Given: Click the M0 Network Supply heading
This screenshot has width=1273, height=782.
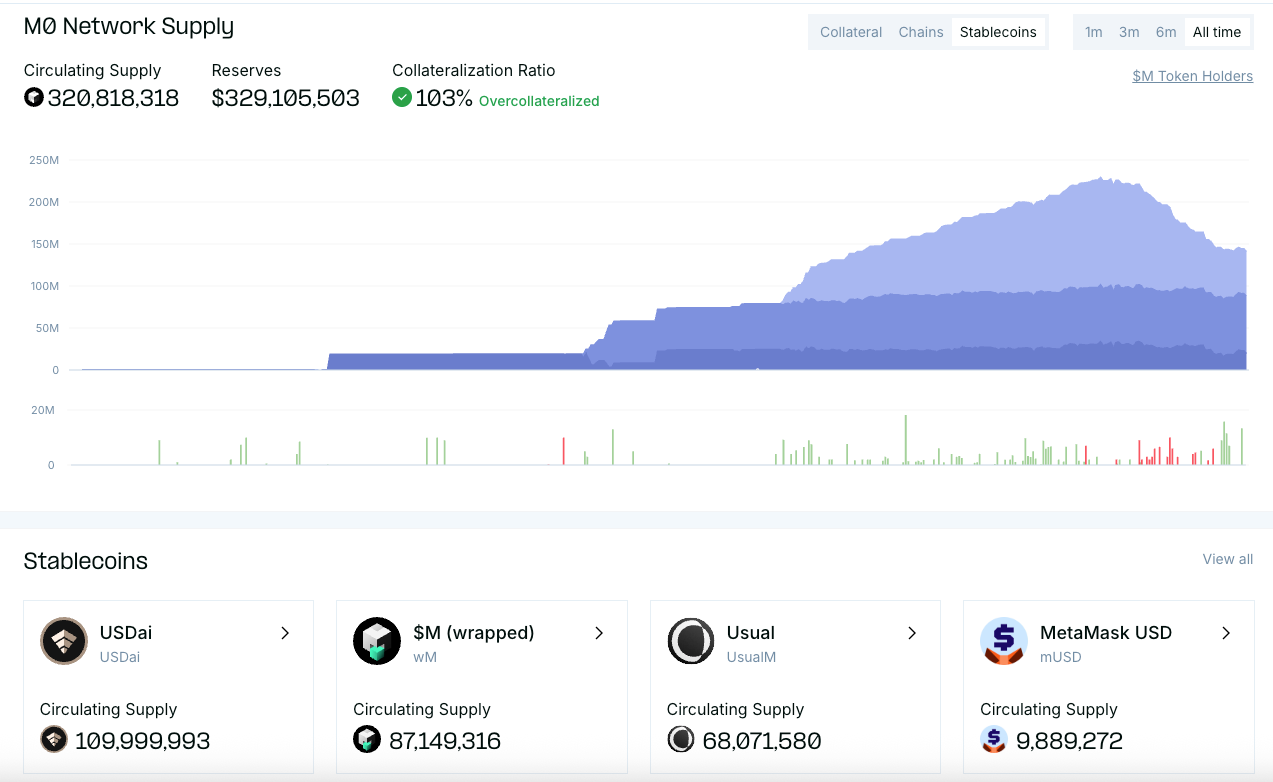Looking at the screenshot, I should (x=129, y=26).
